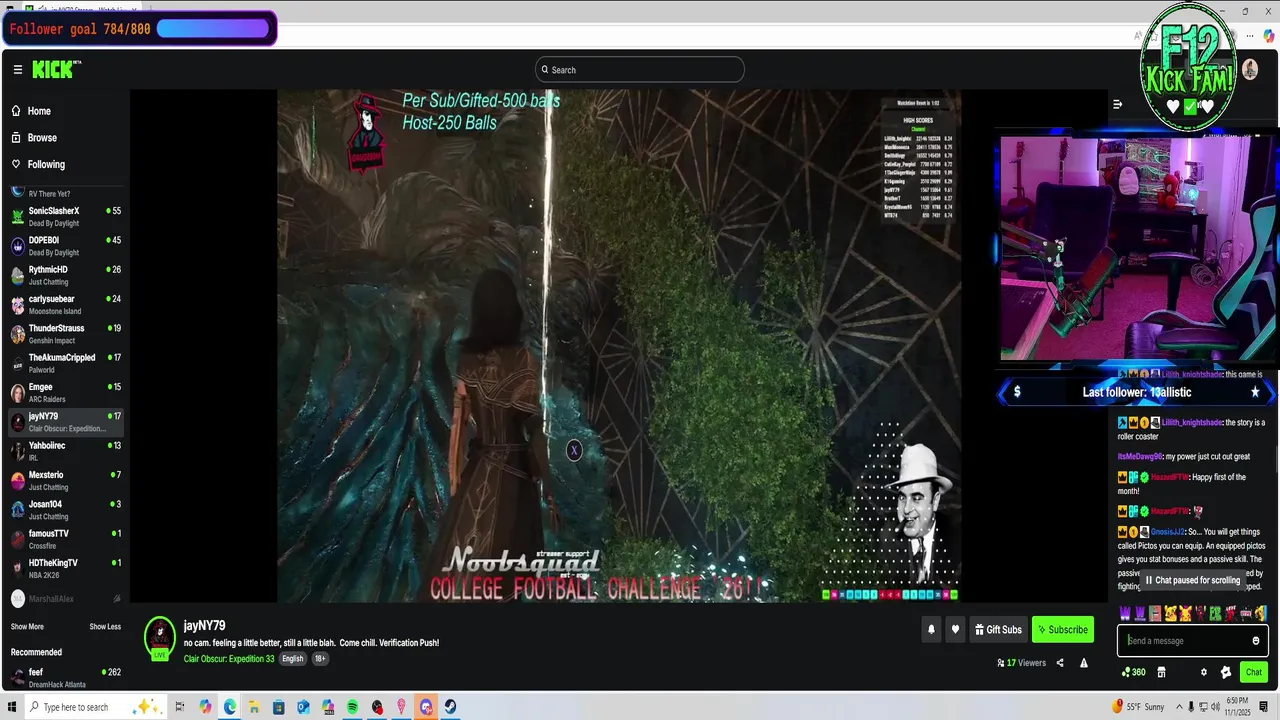Click the 17 Viewers count
Viewport: 1280px width, 720px height.
click(x=1021, y=663)
